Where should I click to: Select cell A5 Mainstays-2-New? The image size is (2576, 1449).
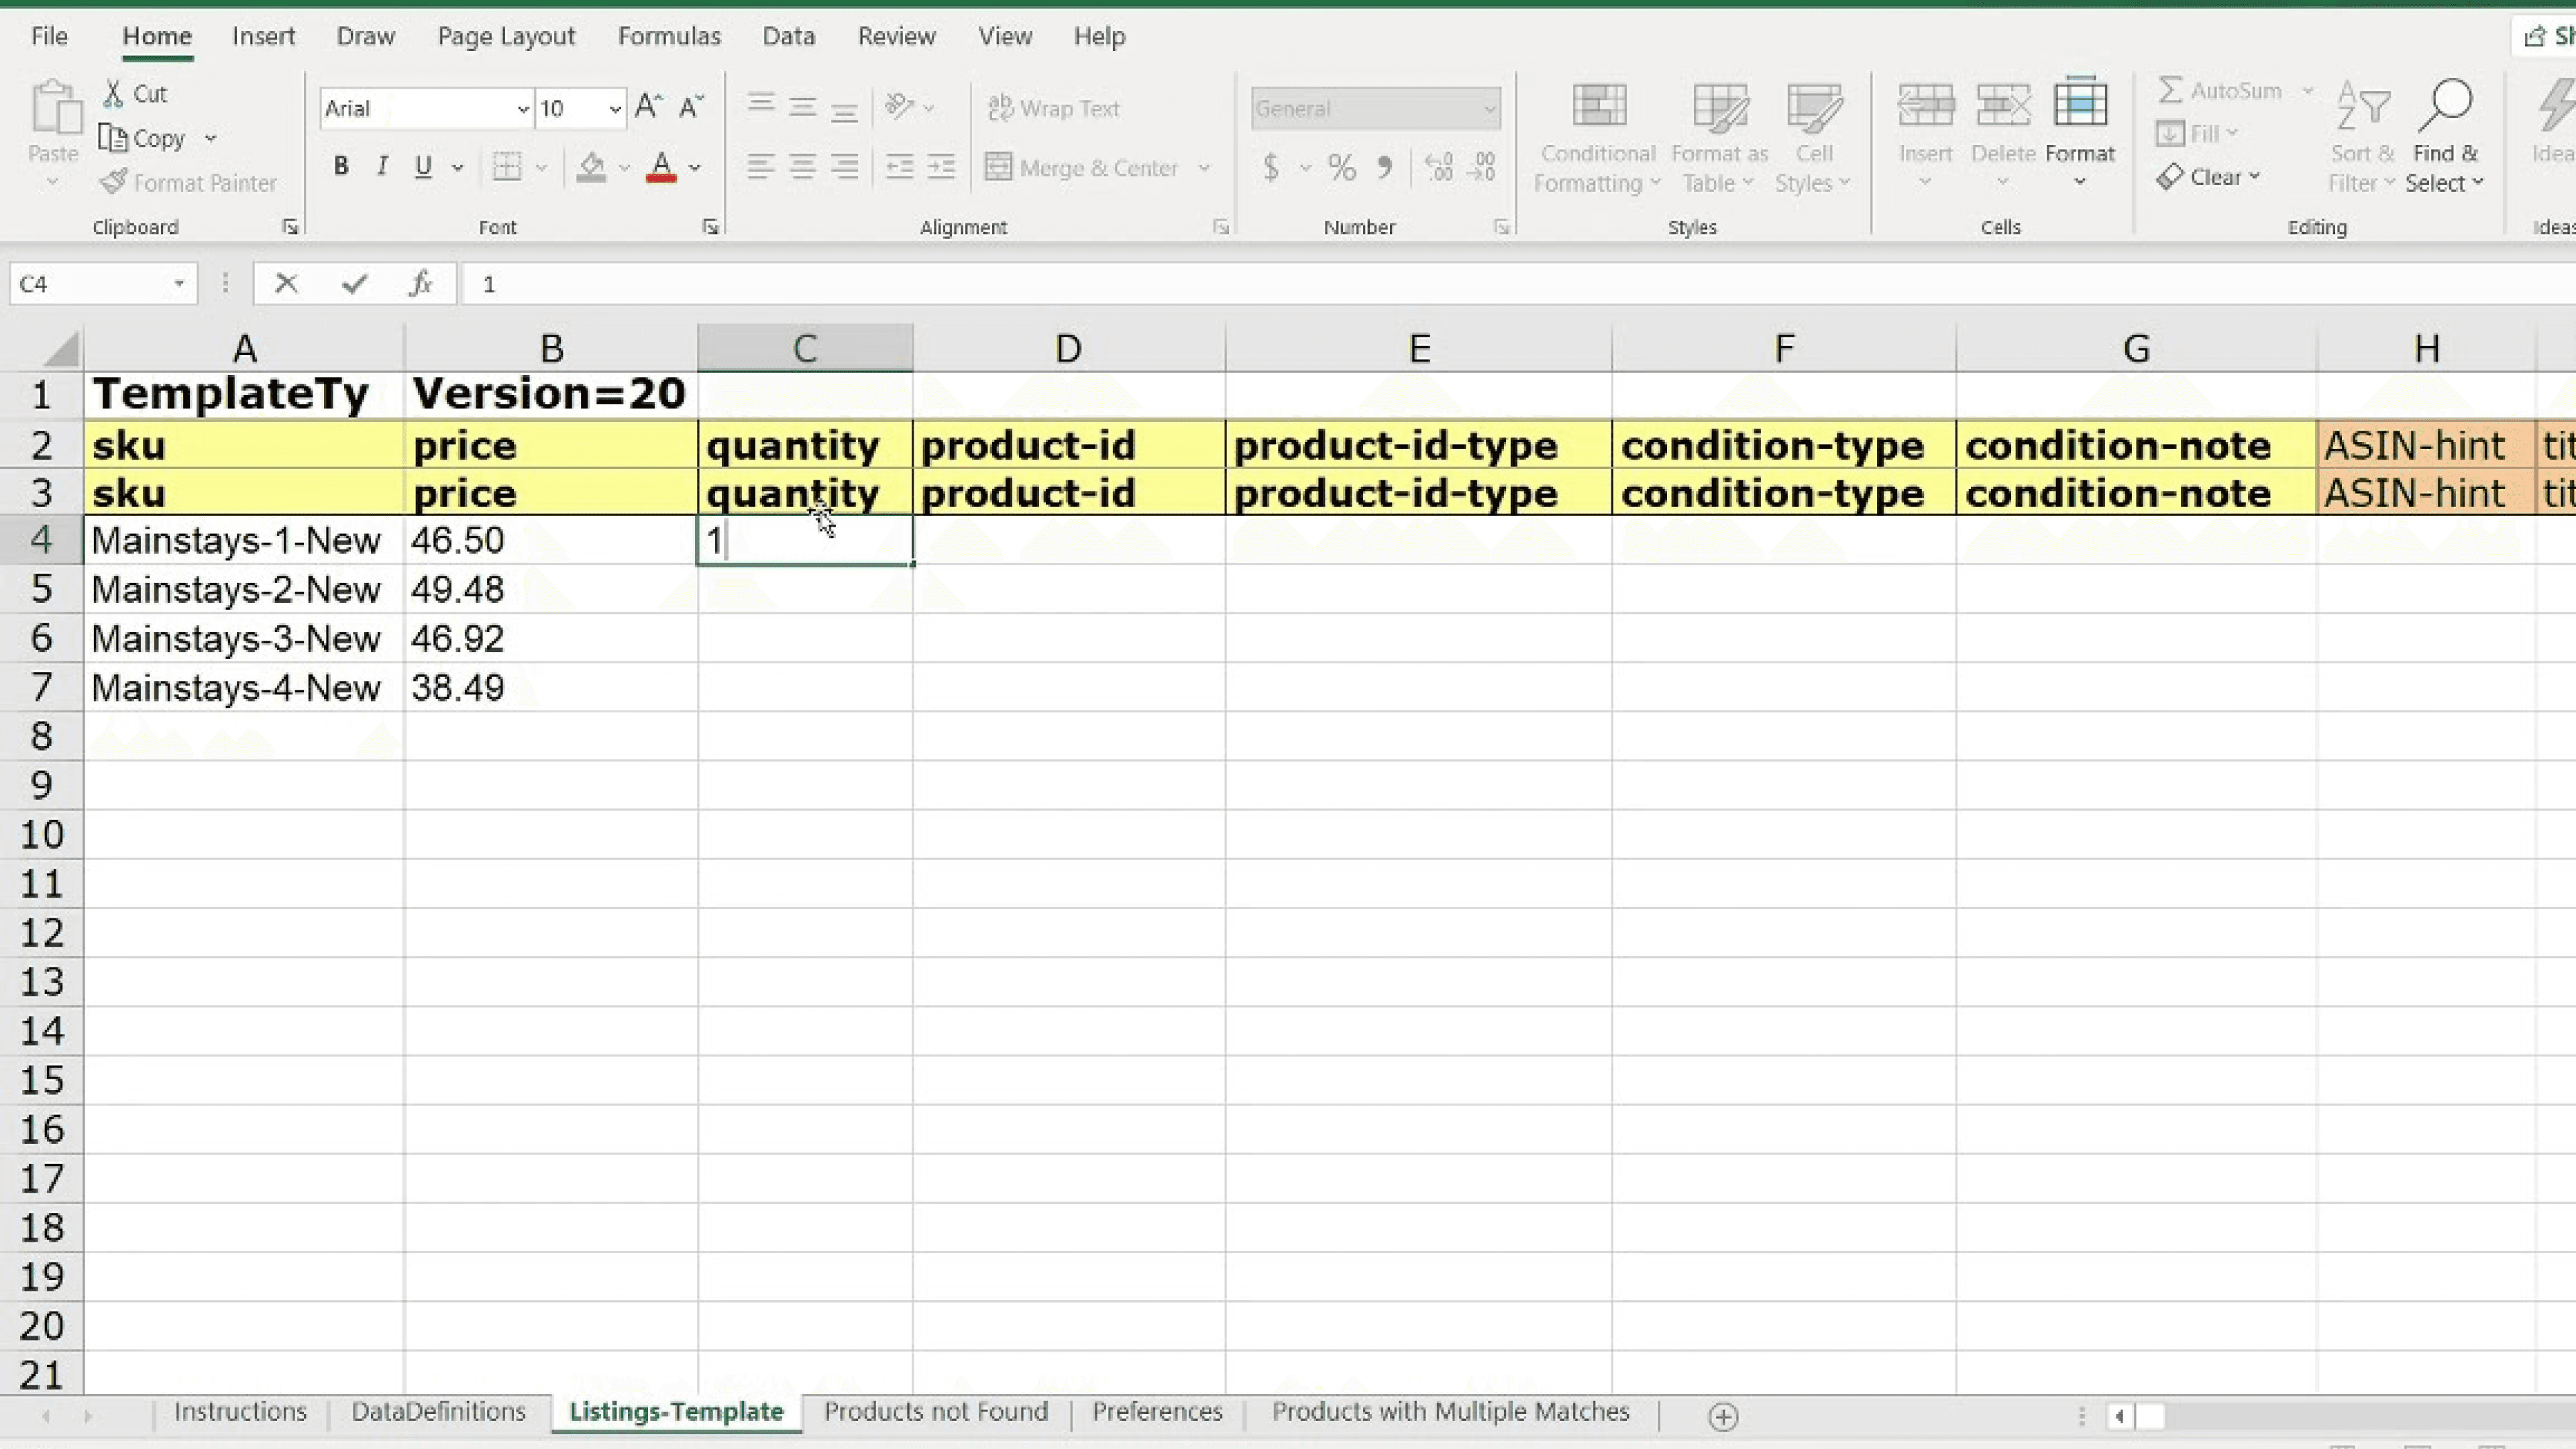click(x=236, y=589)
